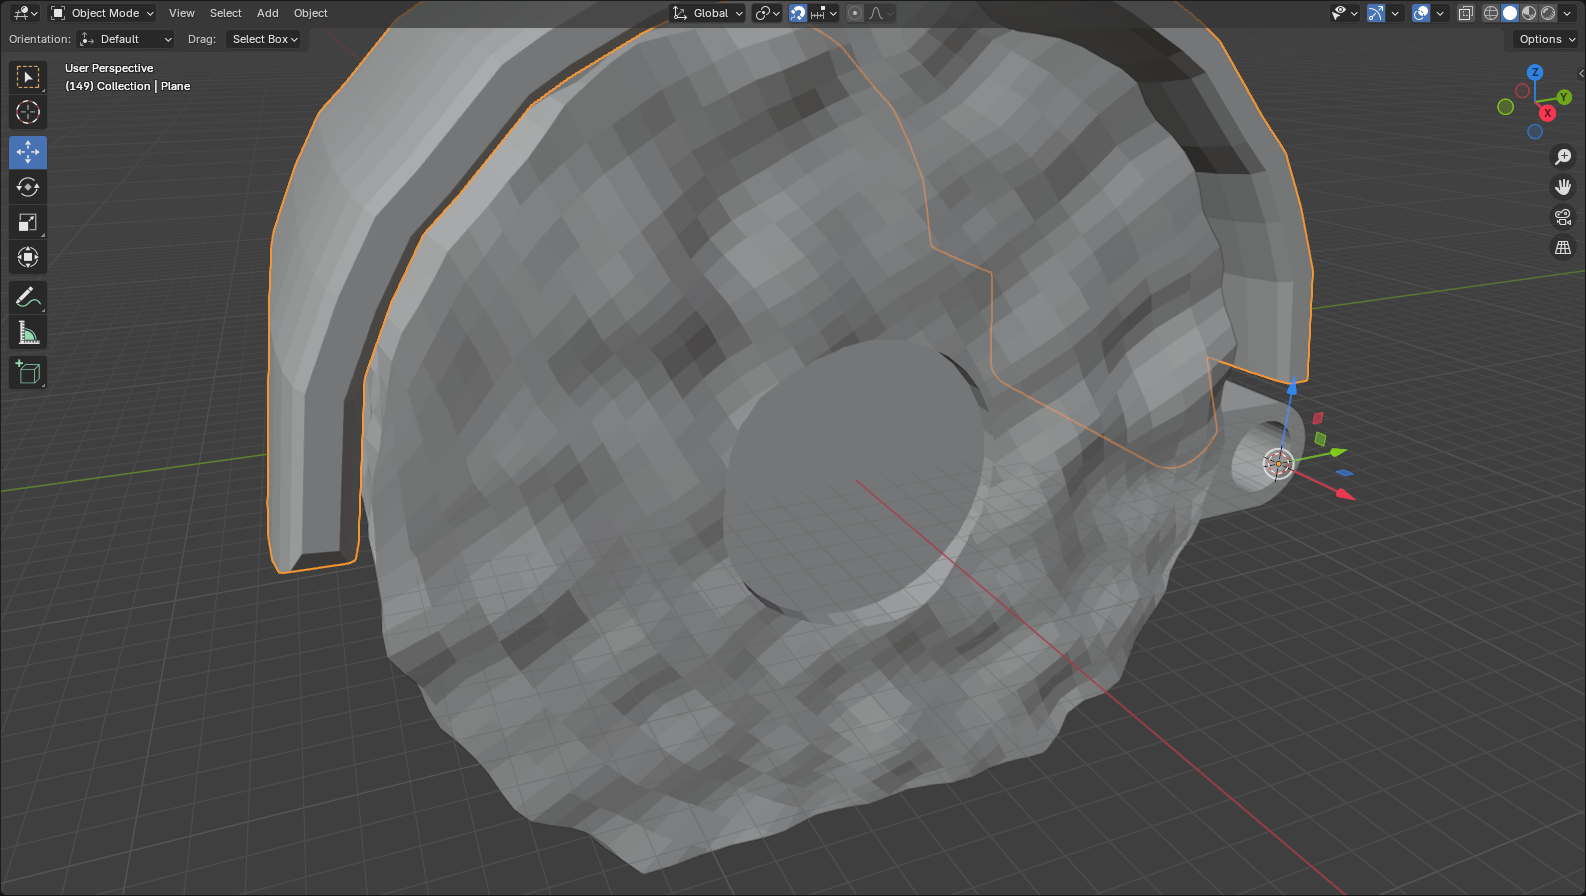Select the Cursor tool in toolbar

(x=28, y=112)
